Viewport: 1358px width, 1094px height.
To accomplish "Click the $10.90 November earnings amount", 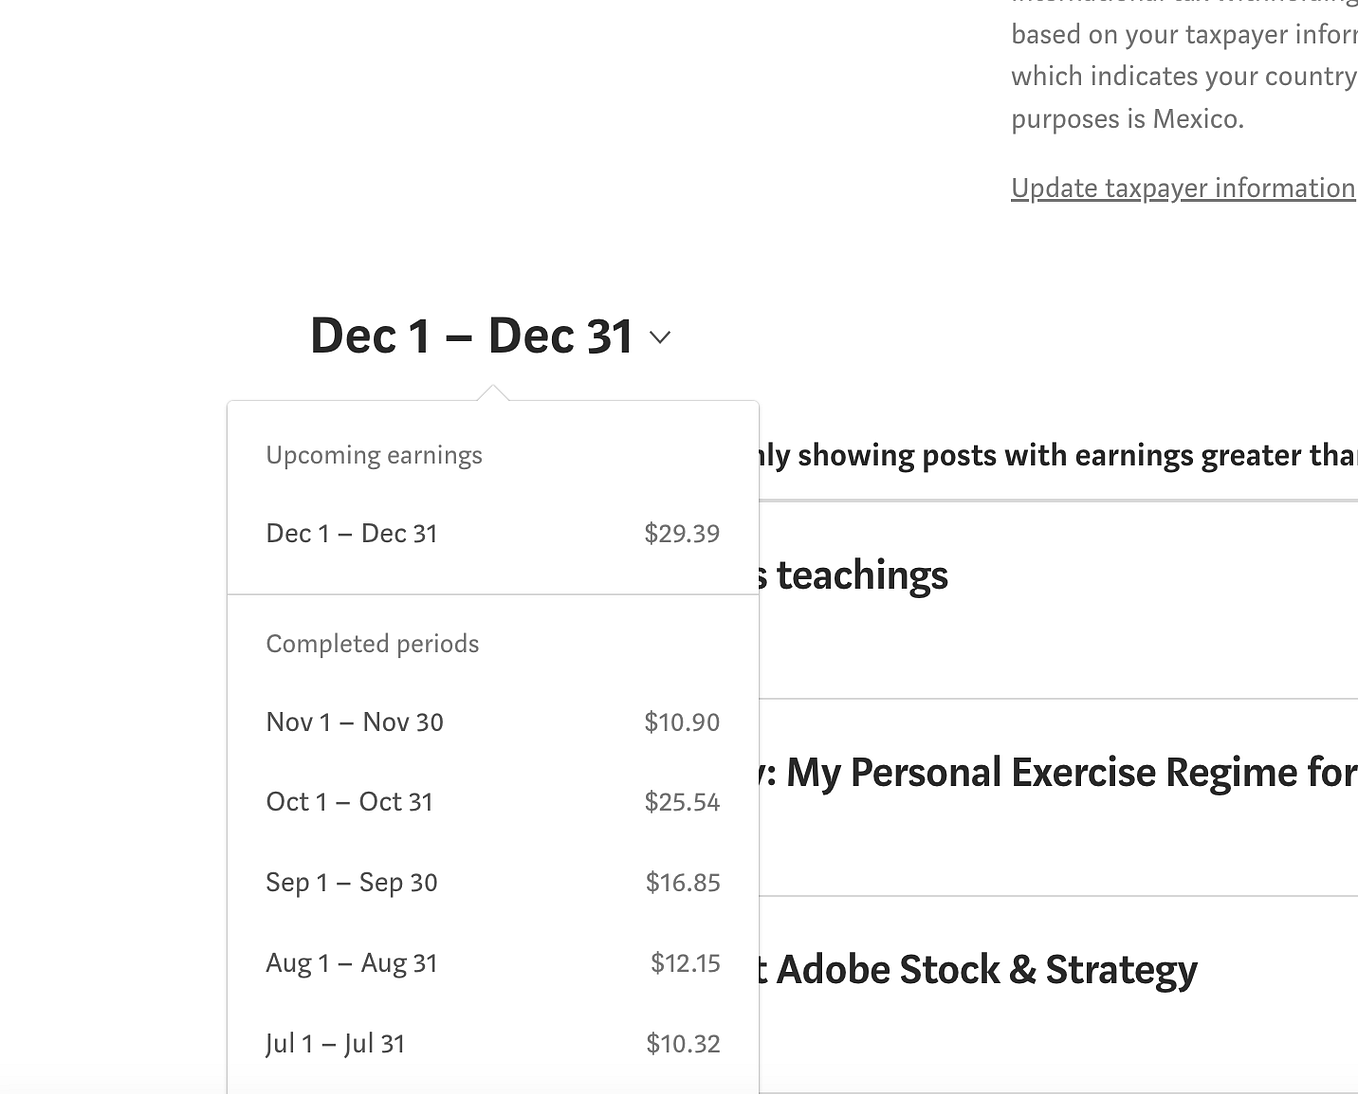I will click(x=682, y=723).
